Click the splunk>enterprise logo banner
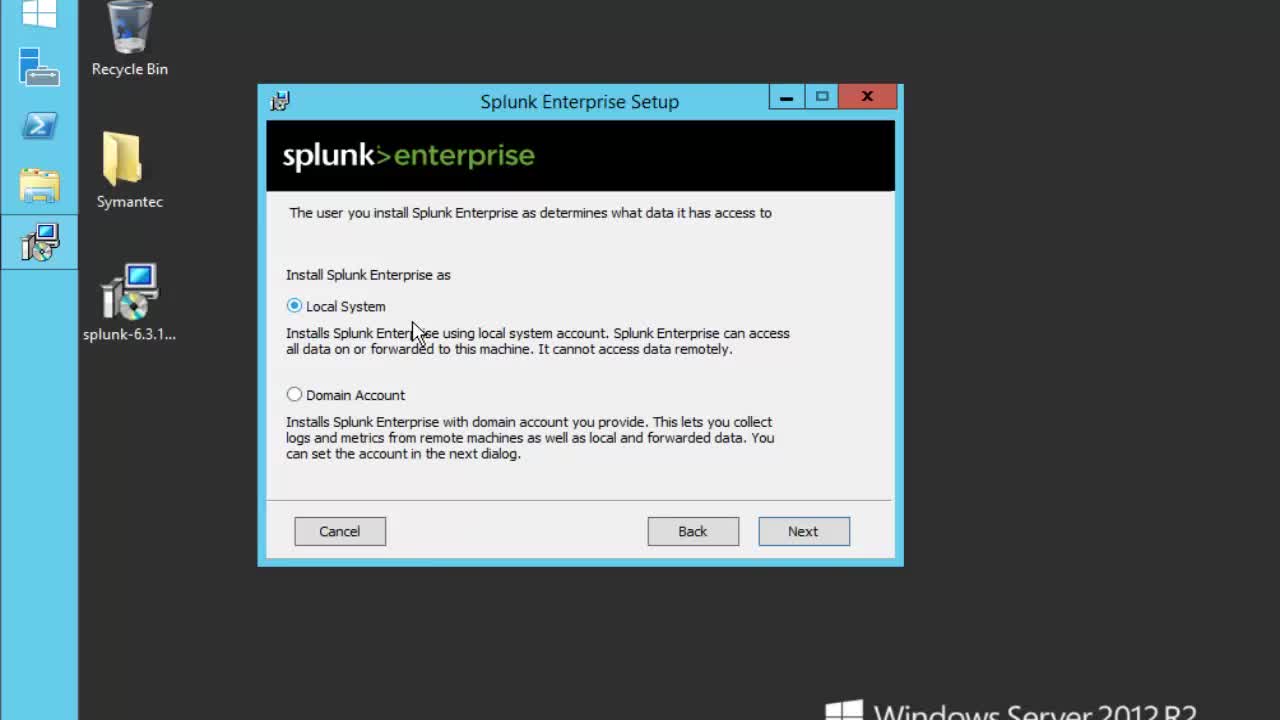The image size is (1280, 720). tap(580, 156)
